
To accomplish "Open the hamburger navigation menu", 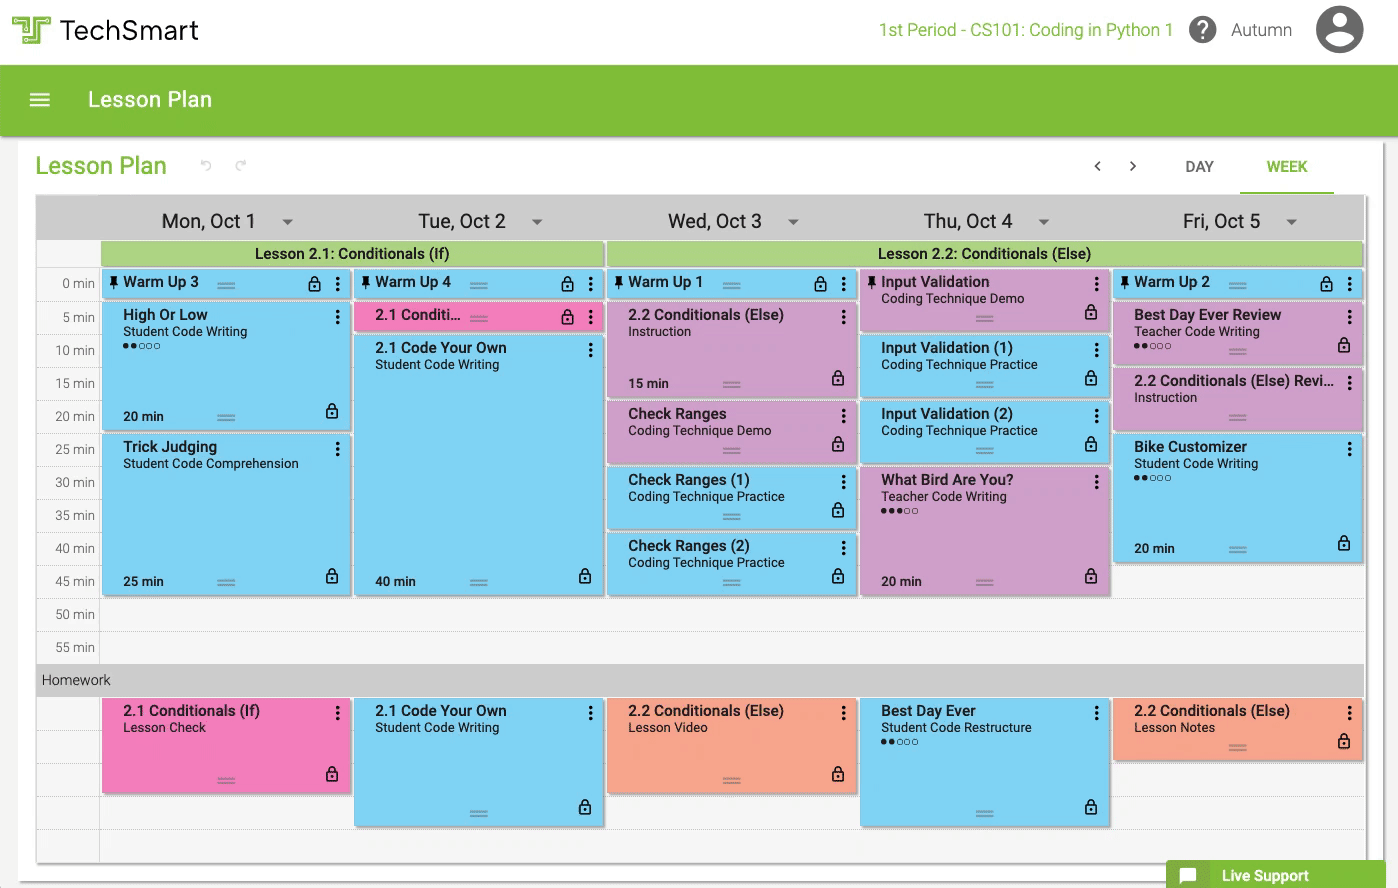I will point(39,99).
